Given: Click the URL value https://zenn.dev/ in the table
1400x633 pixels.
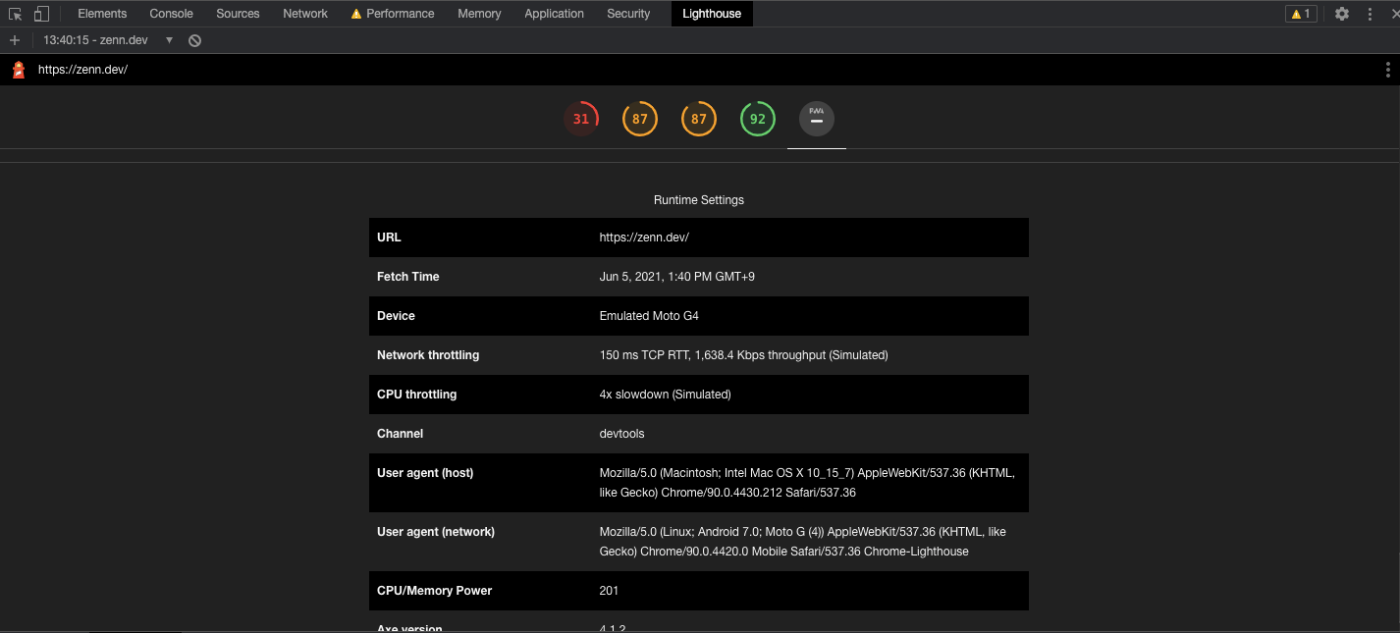Looking at the screenshot, I should pos(644,238).
